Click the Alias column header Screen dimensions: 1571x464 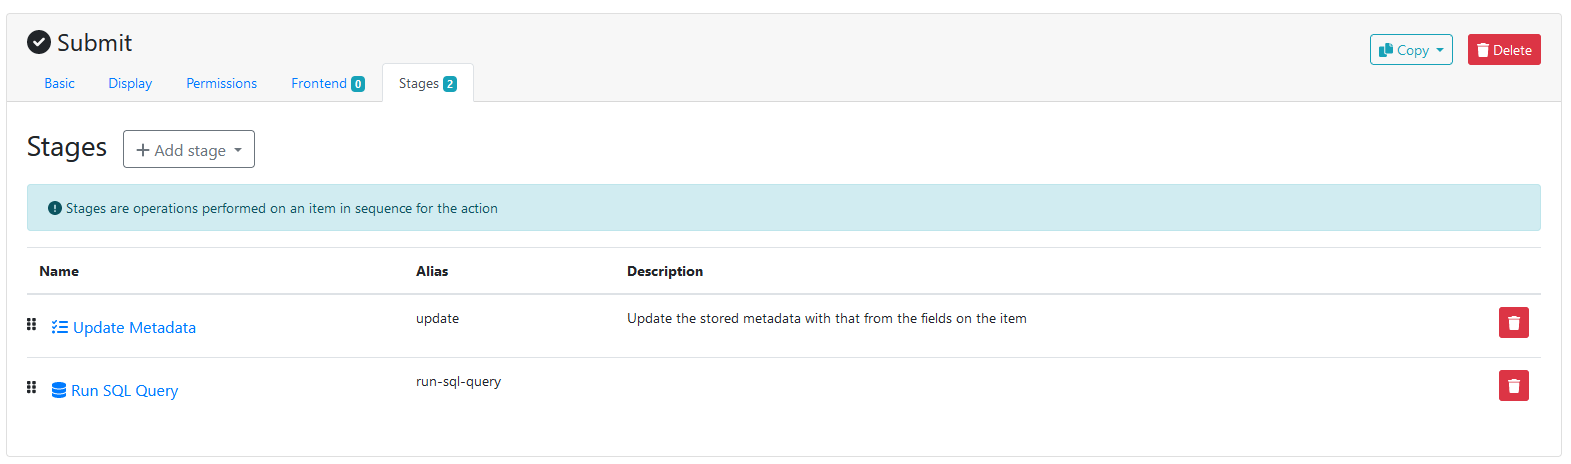pyautogui.click(x=432, y=271)
